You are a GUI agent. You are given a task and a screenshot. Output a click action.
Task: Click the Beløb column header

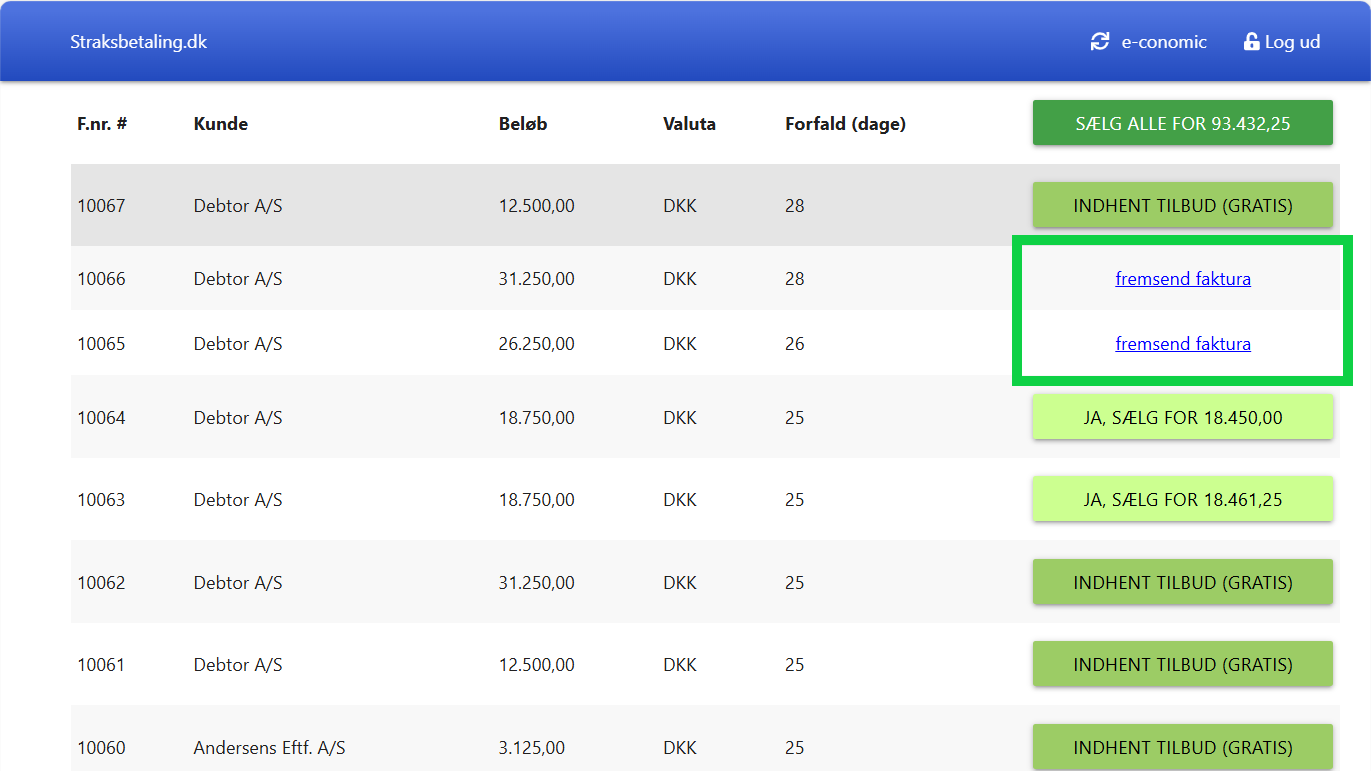click(x=523, y=124)
